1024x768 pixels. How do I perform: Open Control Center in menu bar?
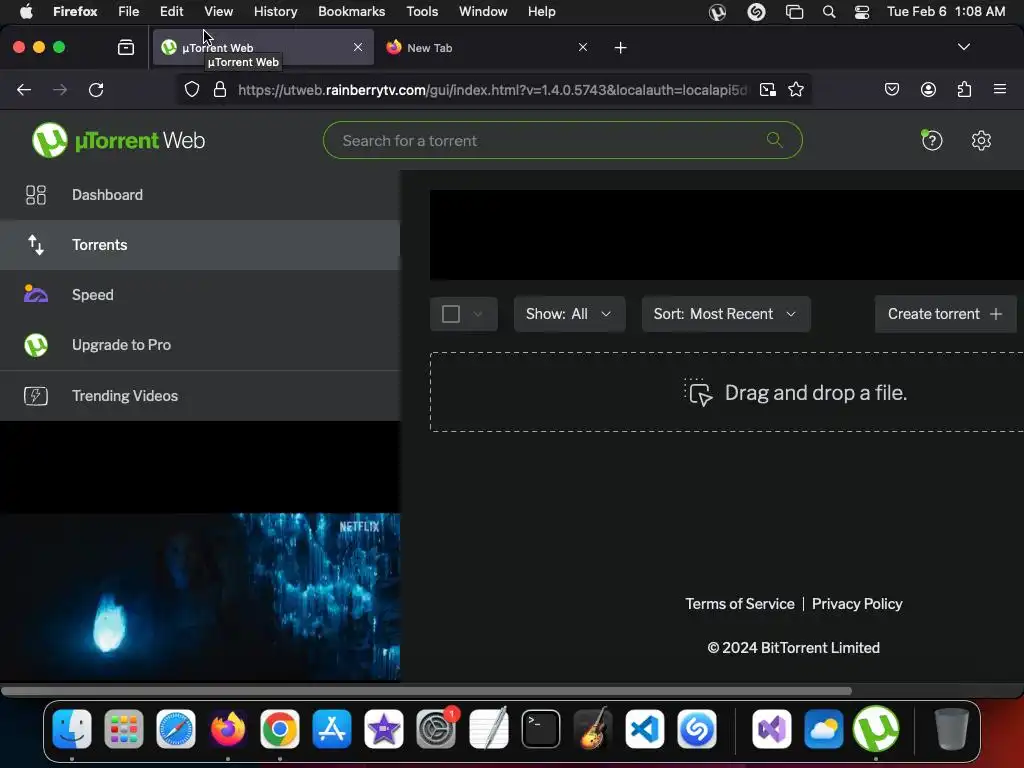[862, 12]
